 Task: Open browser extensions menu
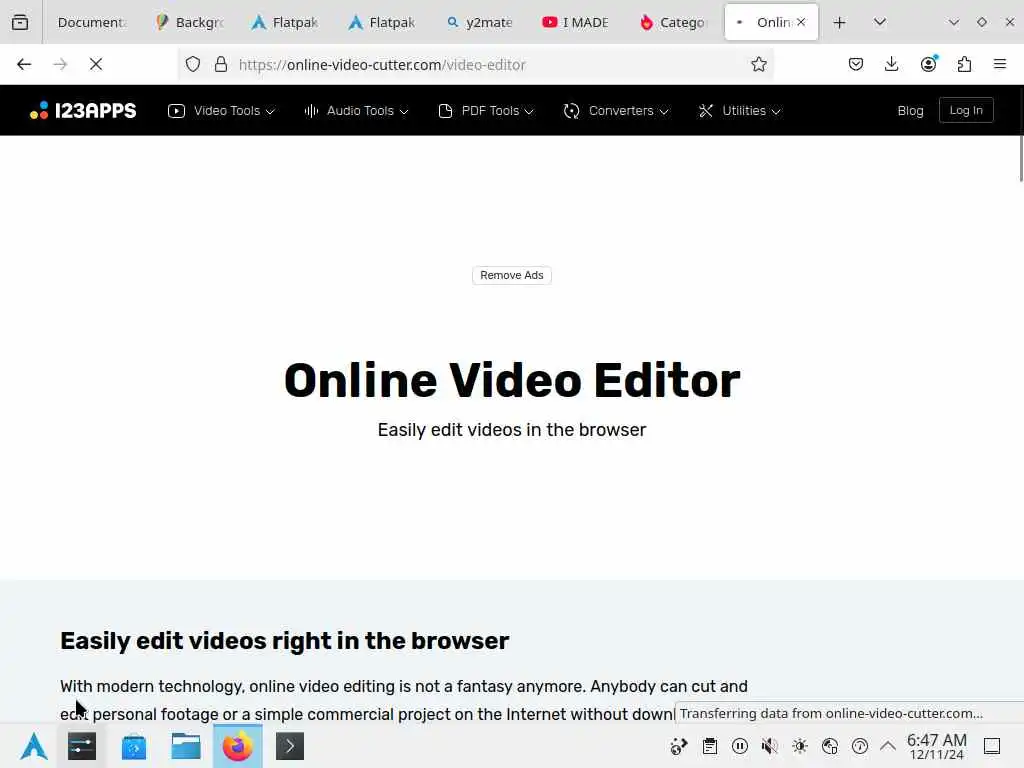point(964,64)
